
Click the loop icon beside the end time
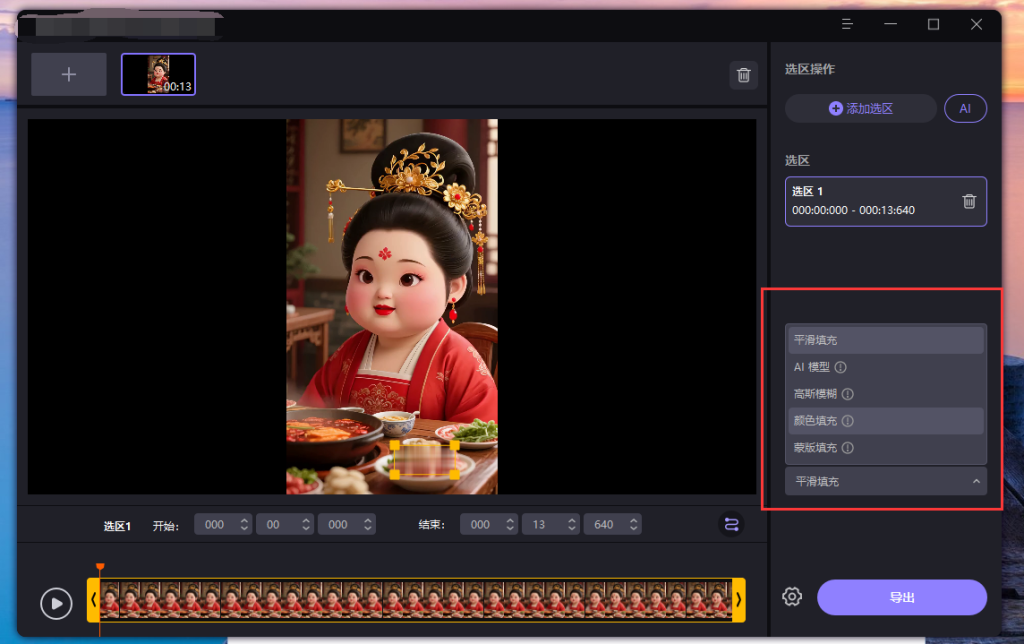click(x=731, y=524)
